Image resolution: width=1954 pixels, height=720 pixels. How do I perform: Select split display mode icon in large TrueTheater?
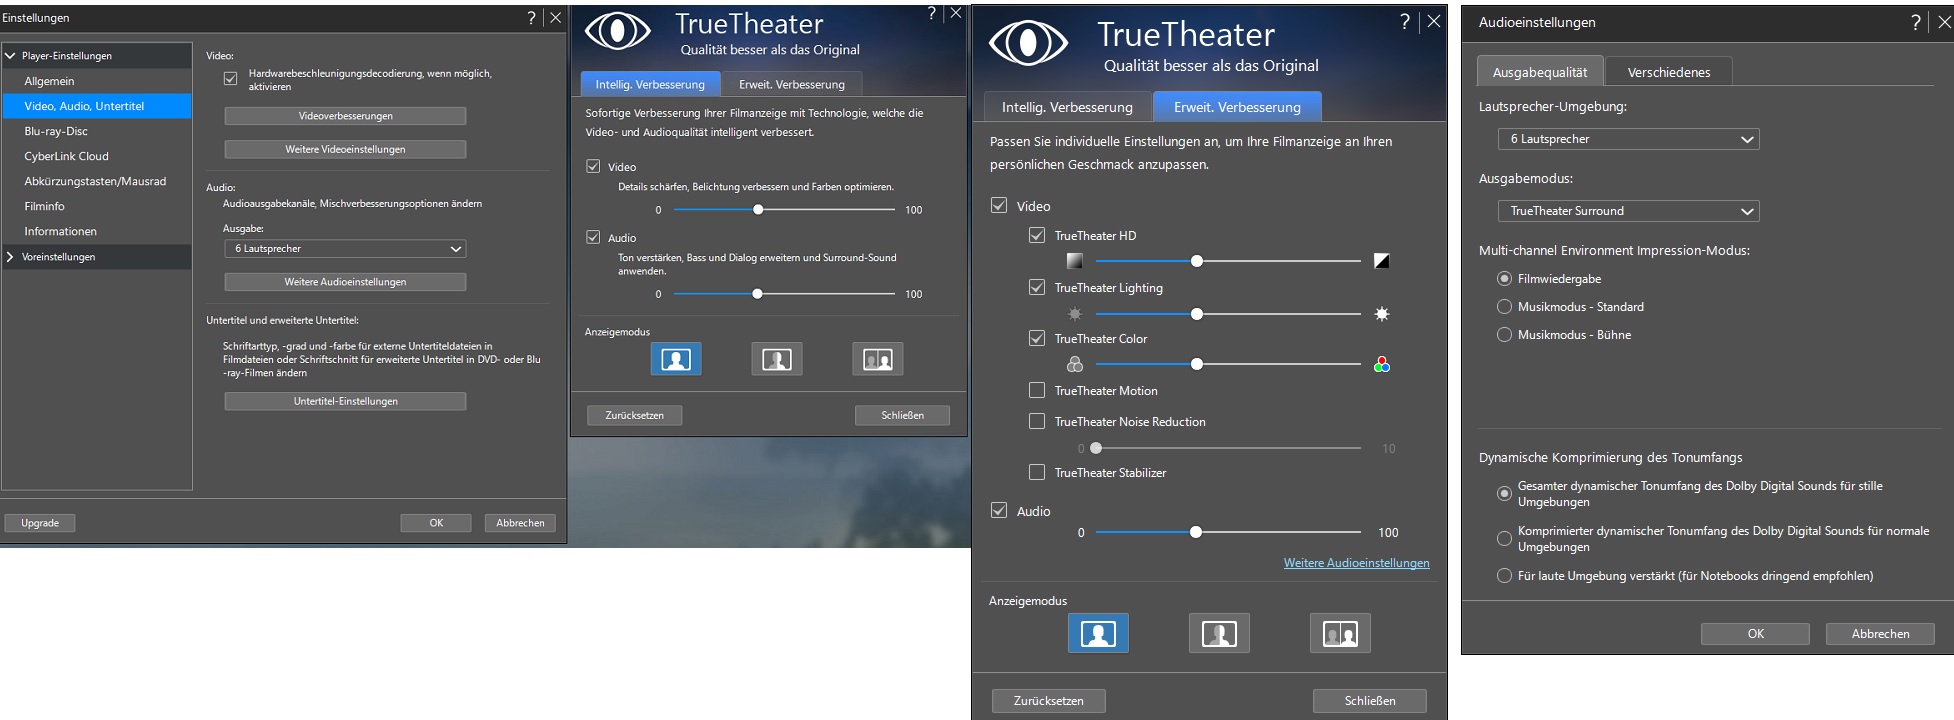click(1219, 633)
